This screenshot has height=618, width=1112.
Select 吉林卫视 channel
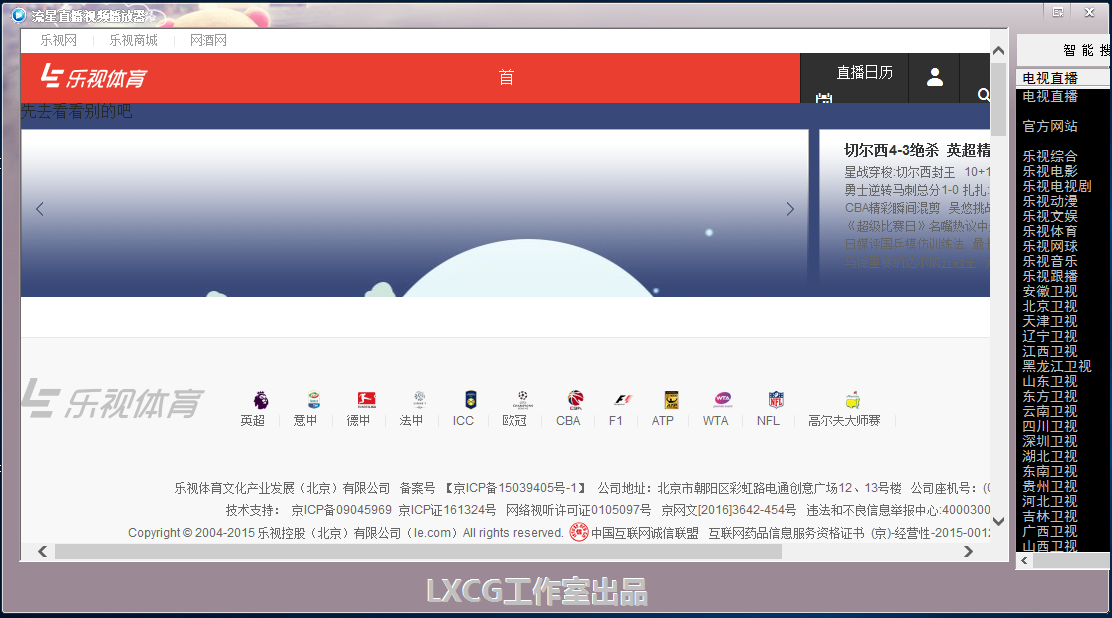(x=1050, y=516)
